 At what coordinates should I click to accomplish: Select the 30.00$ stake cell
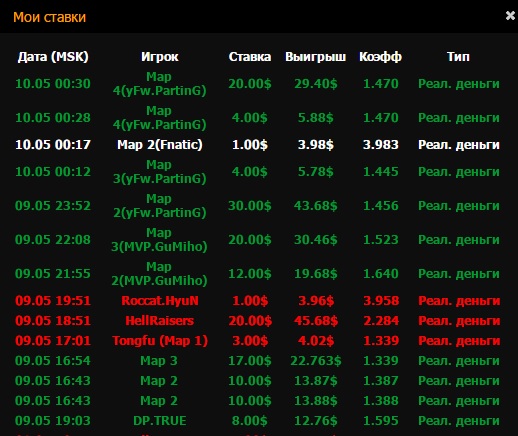click(250, 206)
